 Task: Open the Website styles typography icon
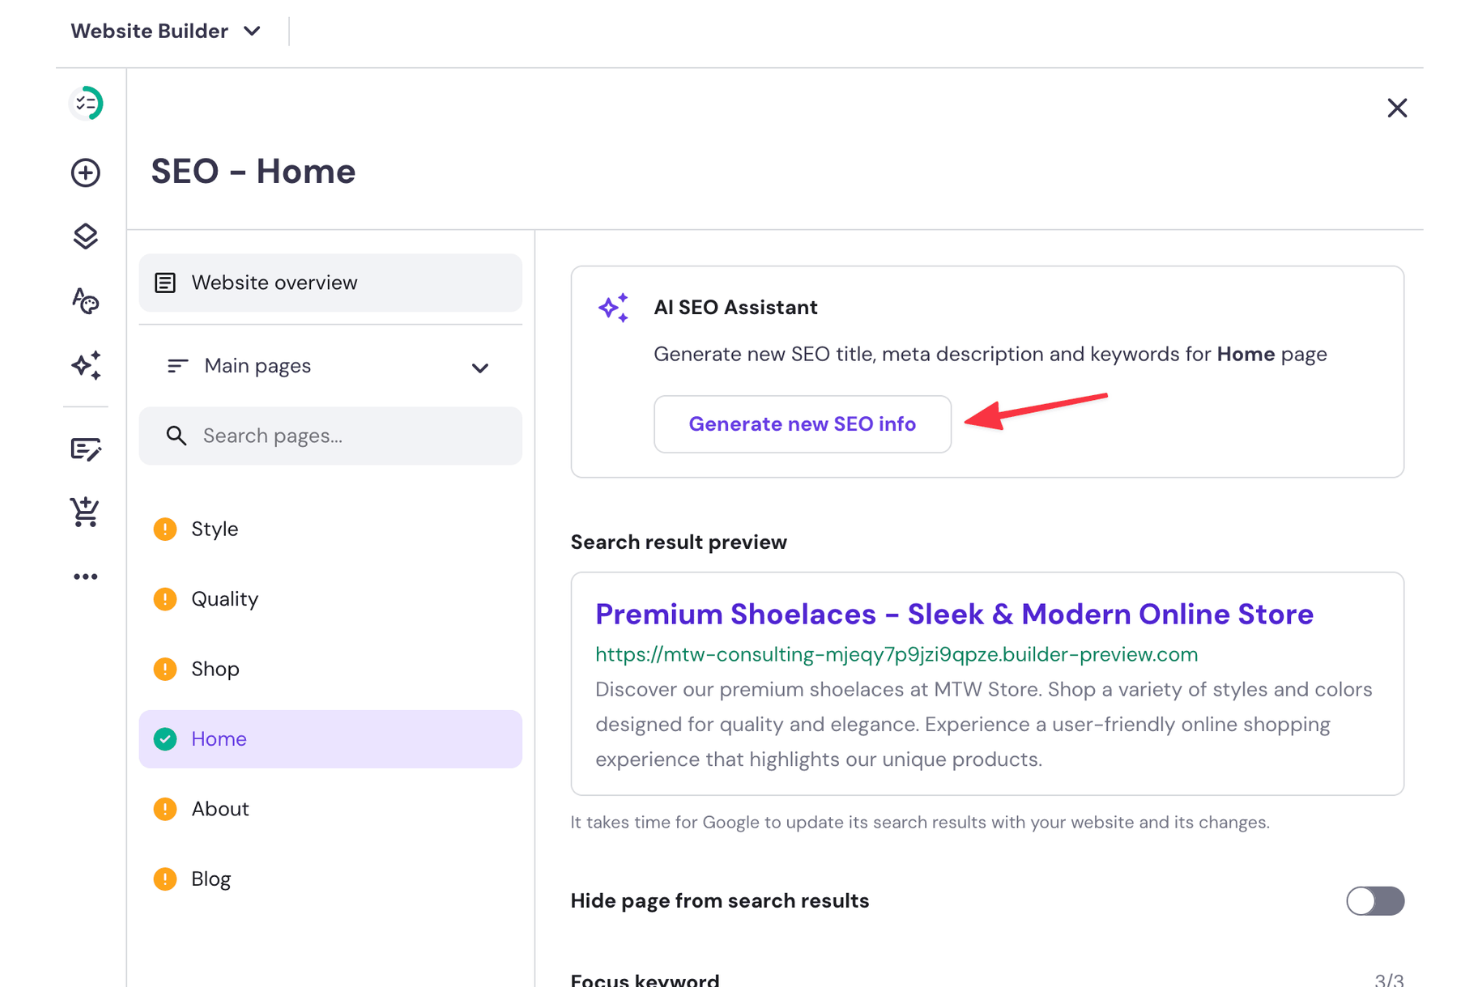pos(86,300)
